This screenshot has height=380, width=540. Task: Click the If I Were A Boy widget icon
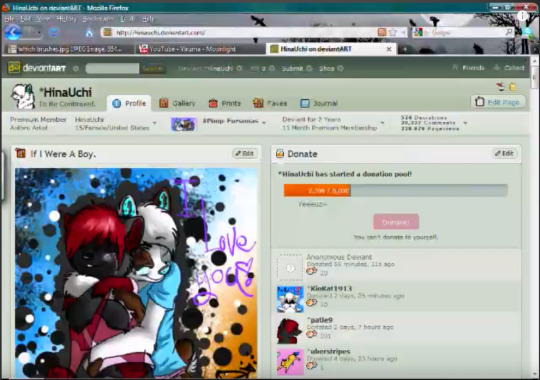pos(21,153)
